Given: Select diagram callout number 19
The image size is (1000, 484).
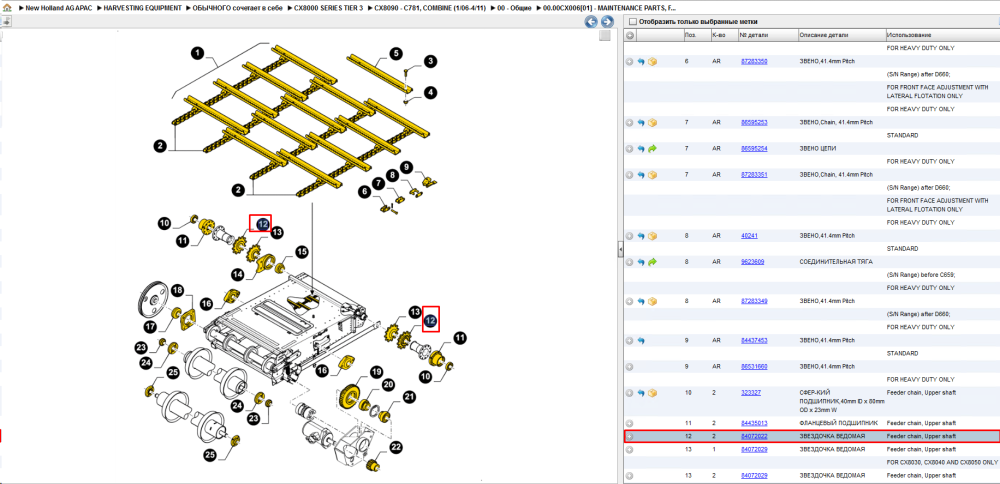Looking at the screenshot, I should pyautogui.click(x=376, y=372).
